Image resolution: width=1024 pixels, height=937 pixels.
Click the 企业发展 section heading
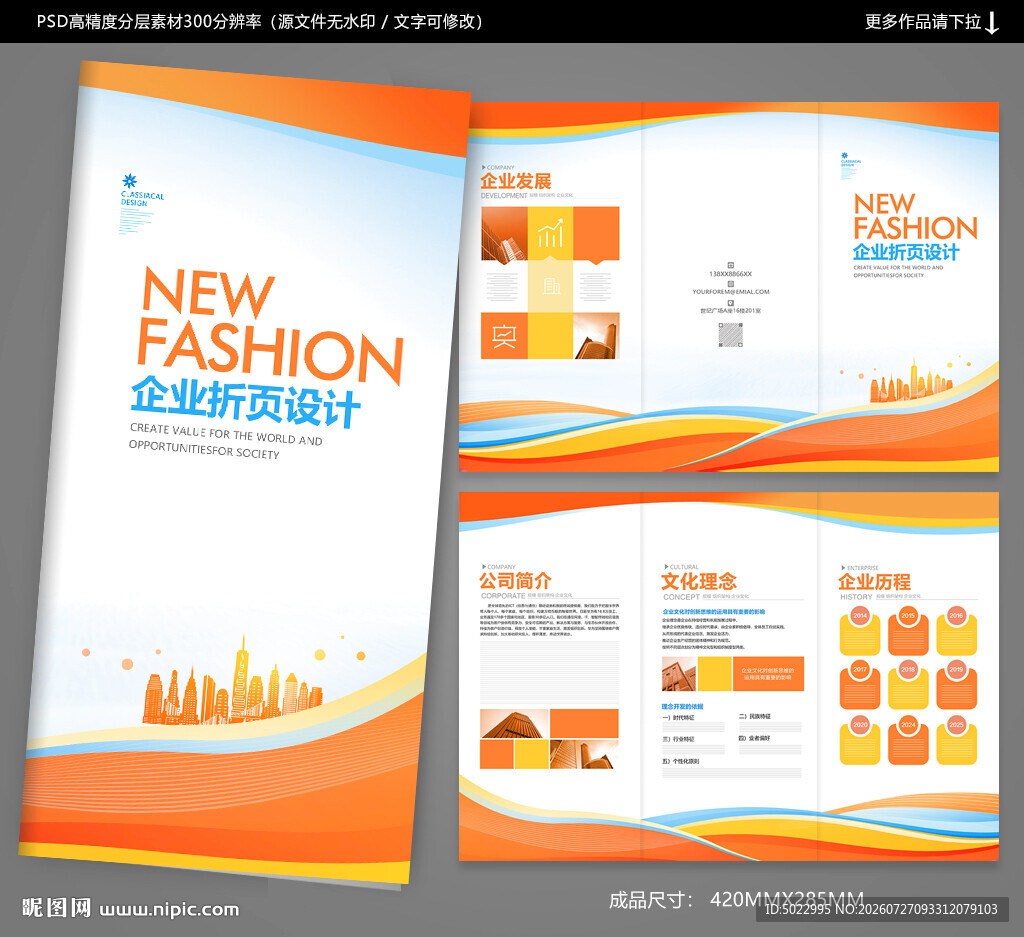pos(516,181)
